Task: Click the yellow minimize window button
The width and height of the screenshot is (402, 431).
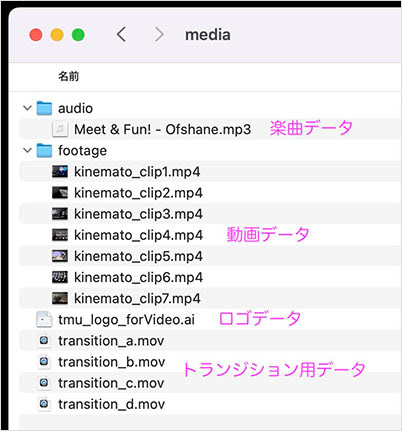Action: [57, 35]
